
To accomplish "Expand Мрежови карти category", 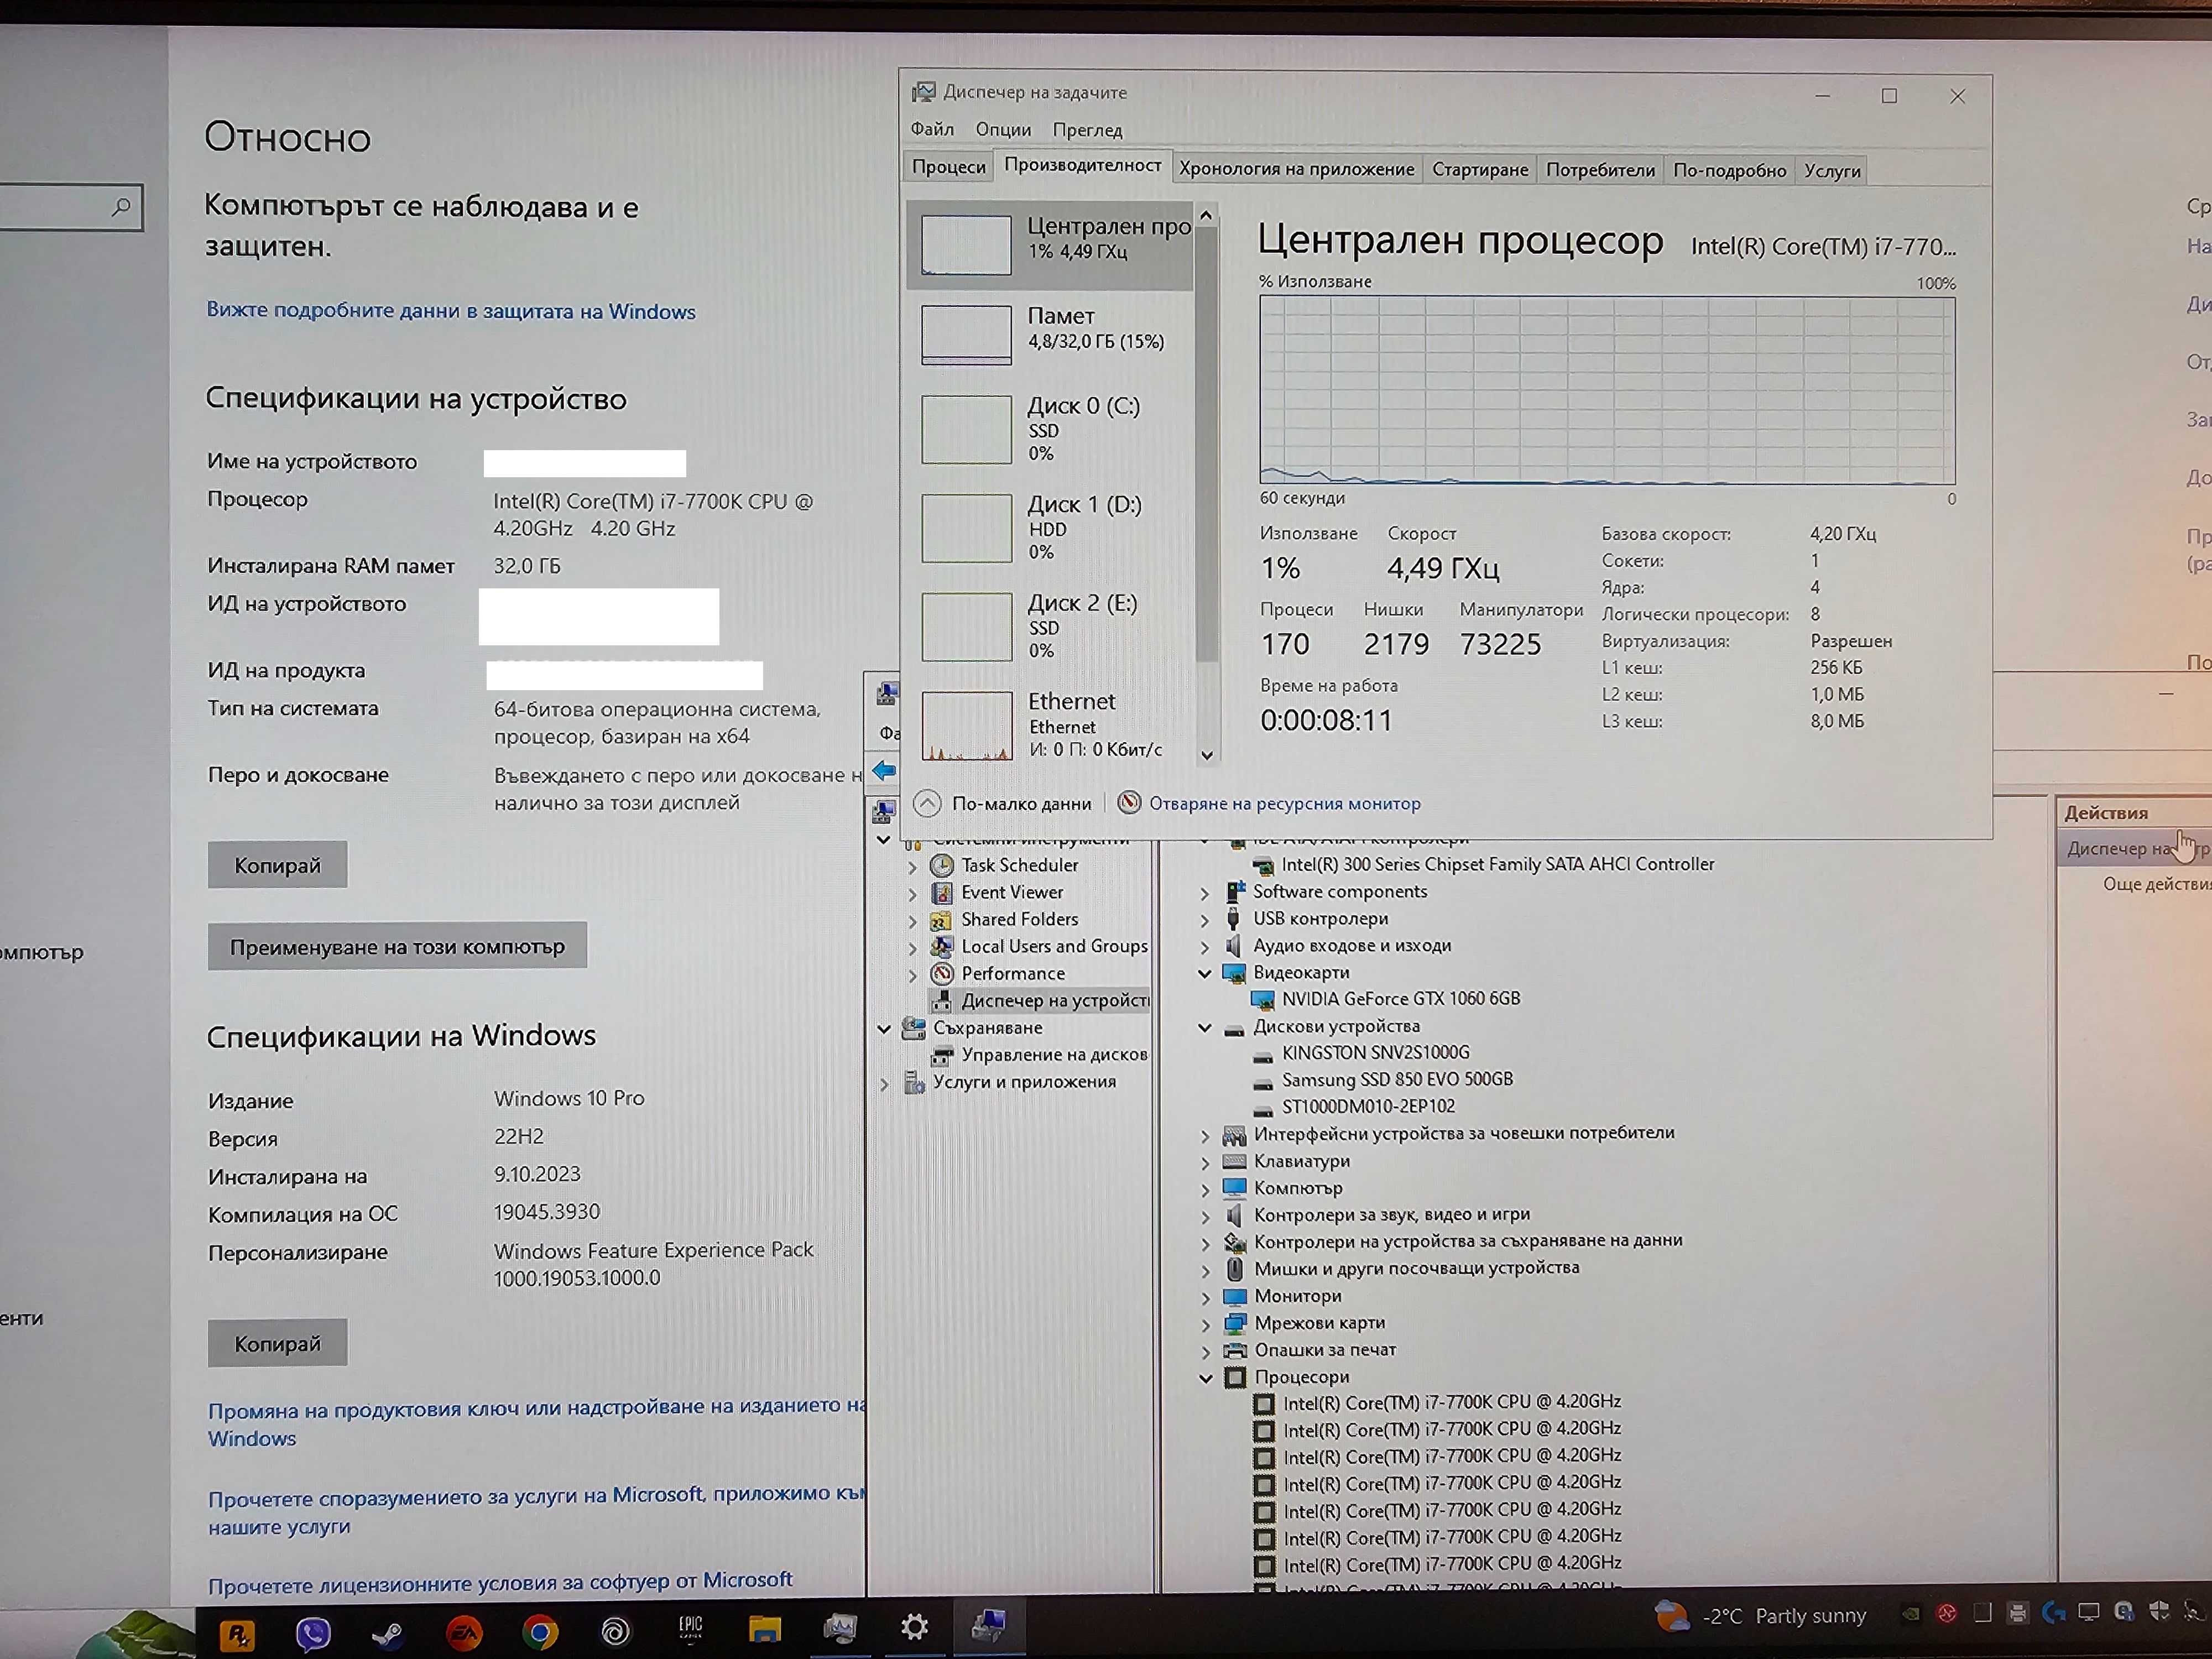I will tap(1206, 1324).
